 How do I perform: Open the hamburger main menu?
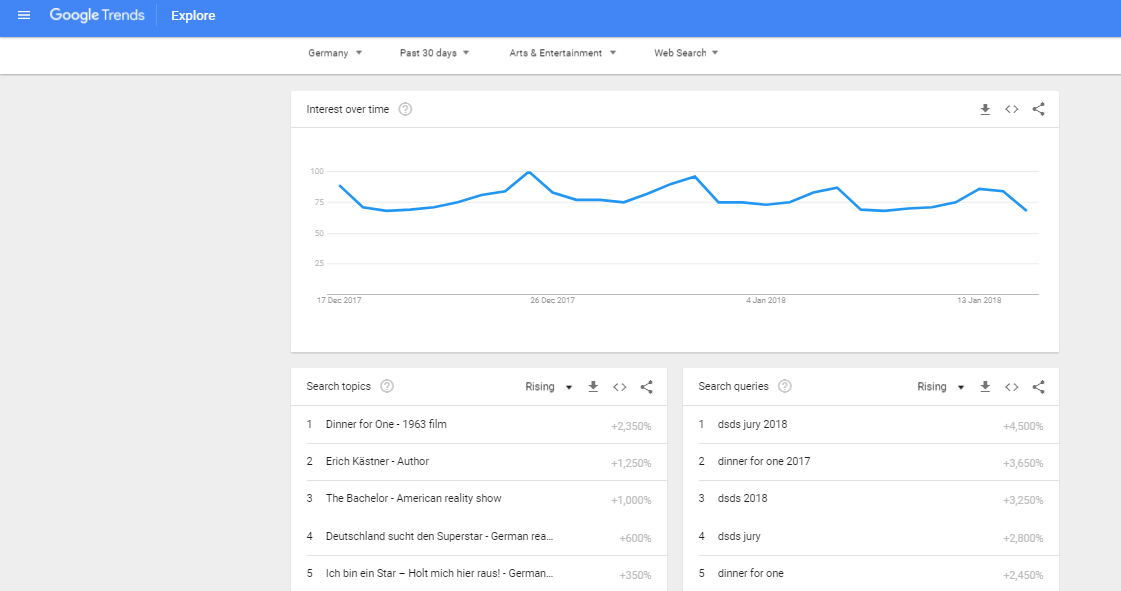pos(24,15)
